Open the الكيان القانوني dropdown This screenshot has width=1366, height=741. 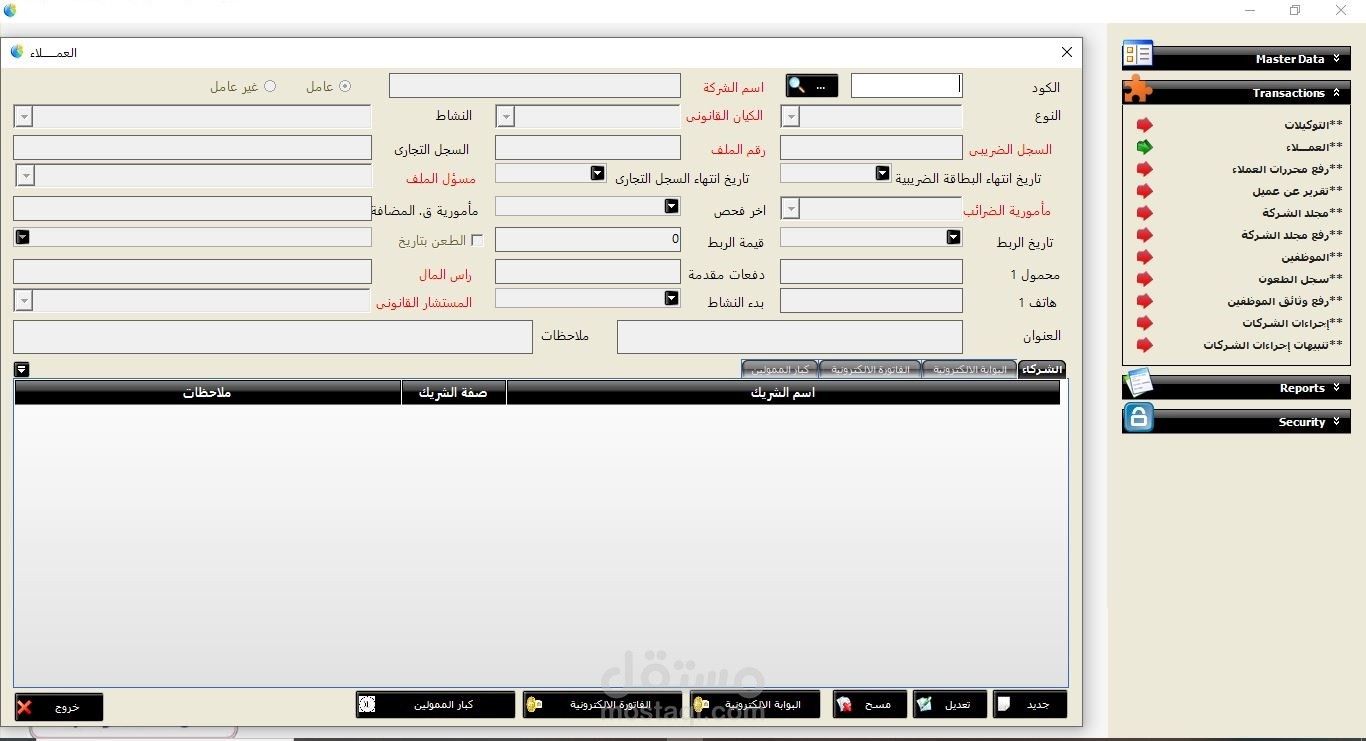(505, 116)
